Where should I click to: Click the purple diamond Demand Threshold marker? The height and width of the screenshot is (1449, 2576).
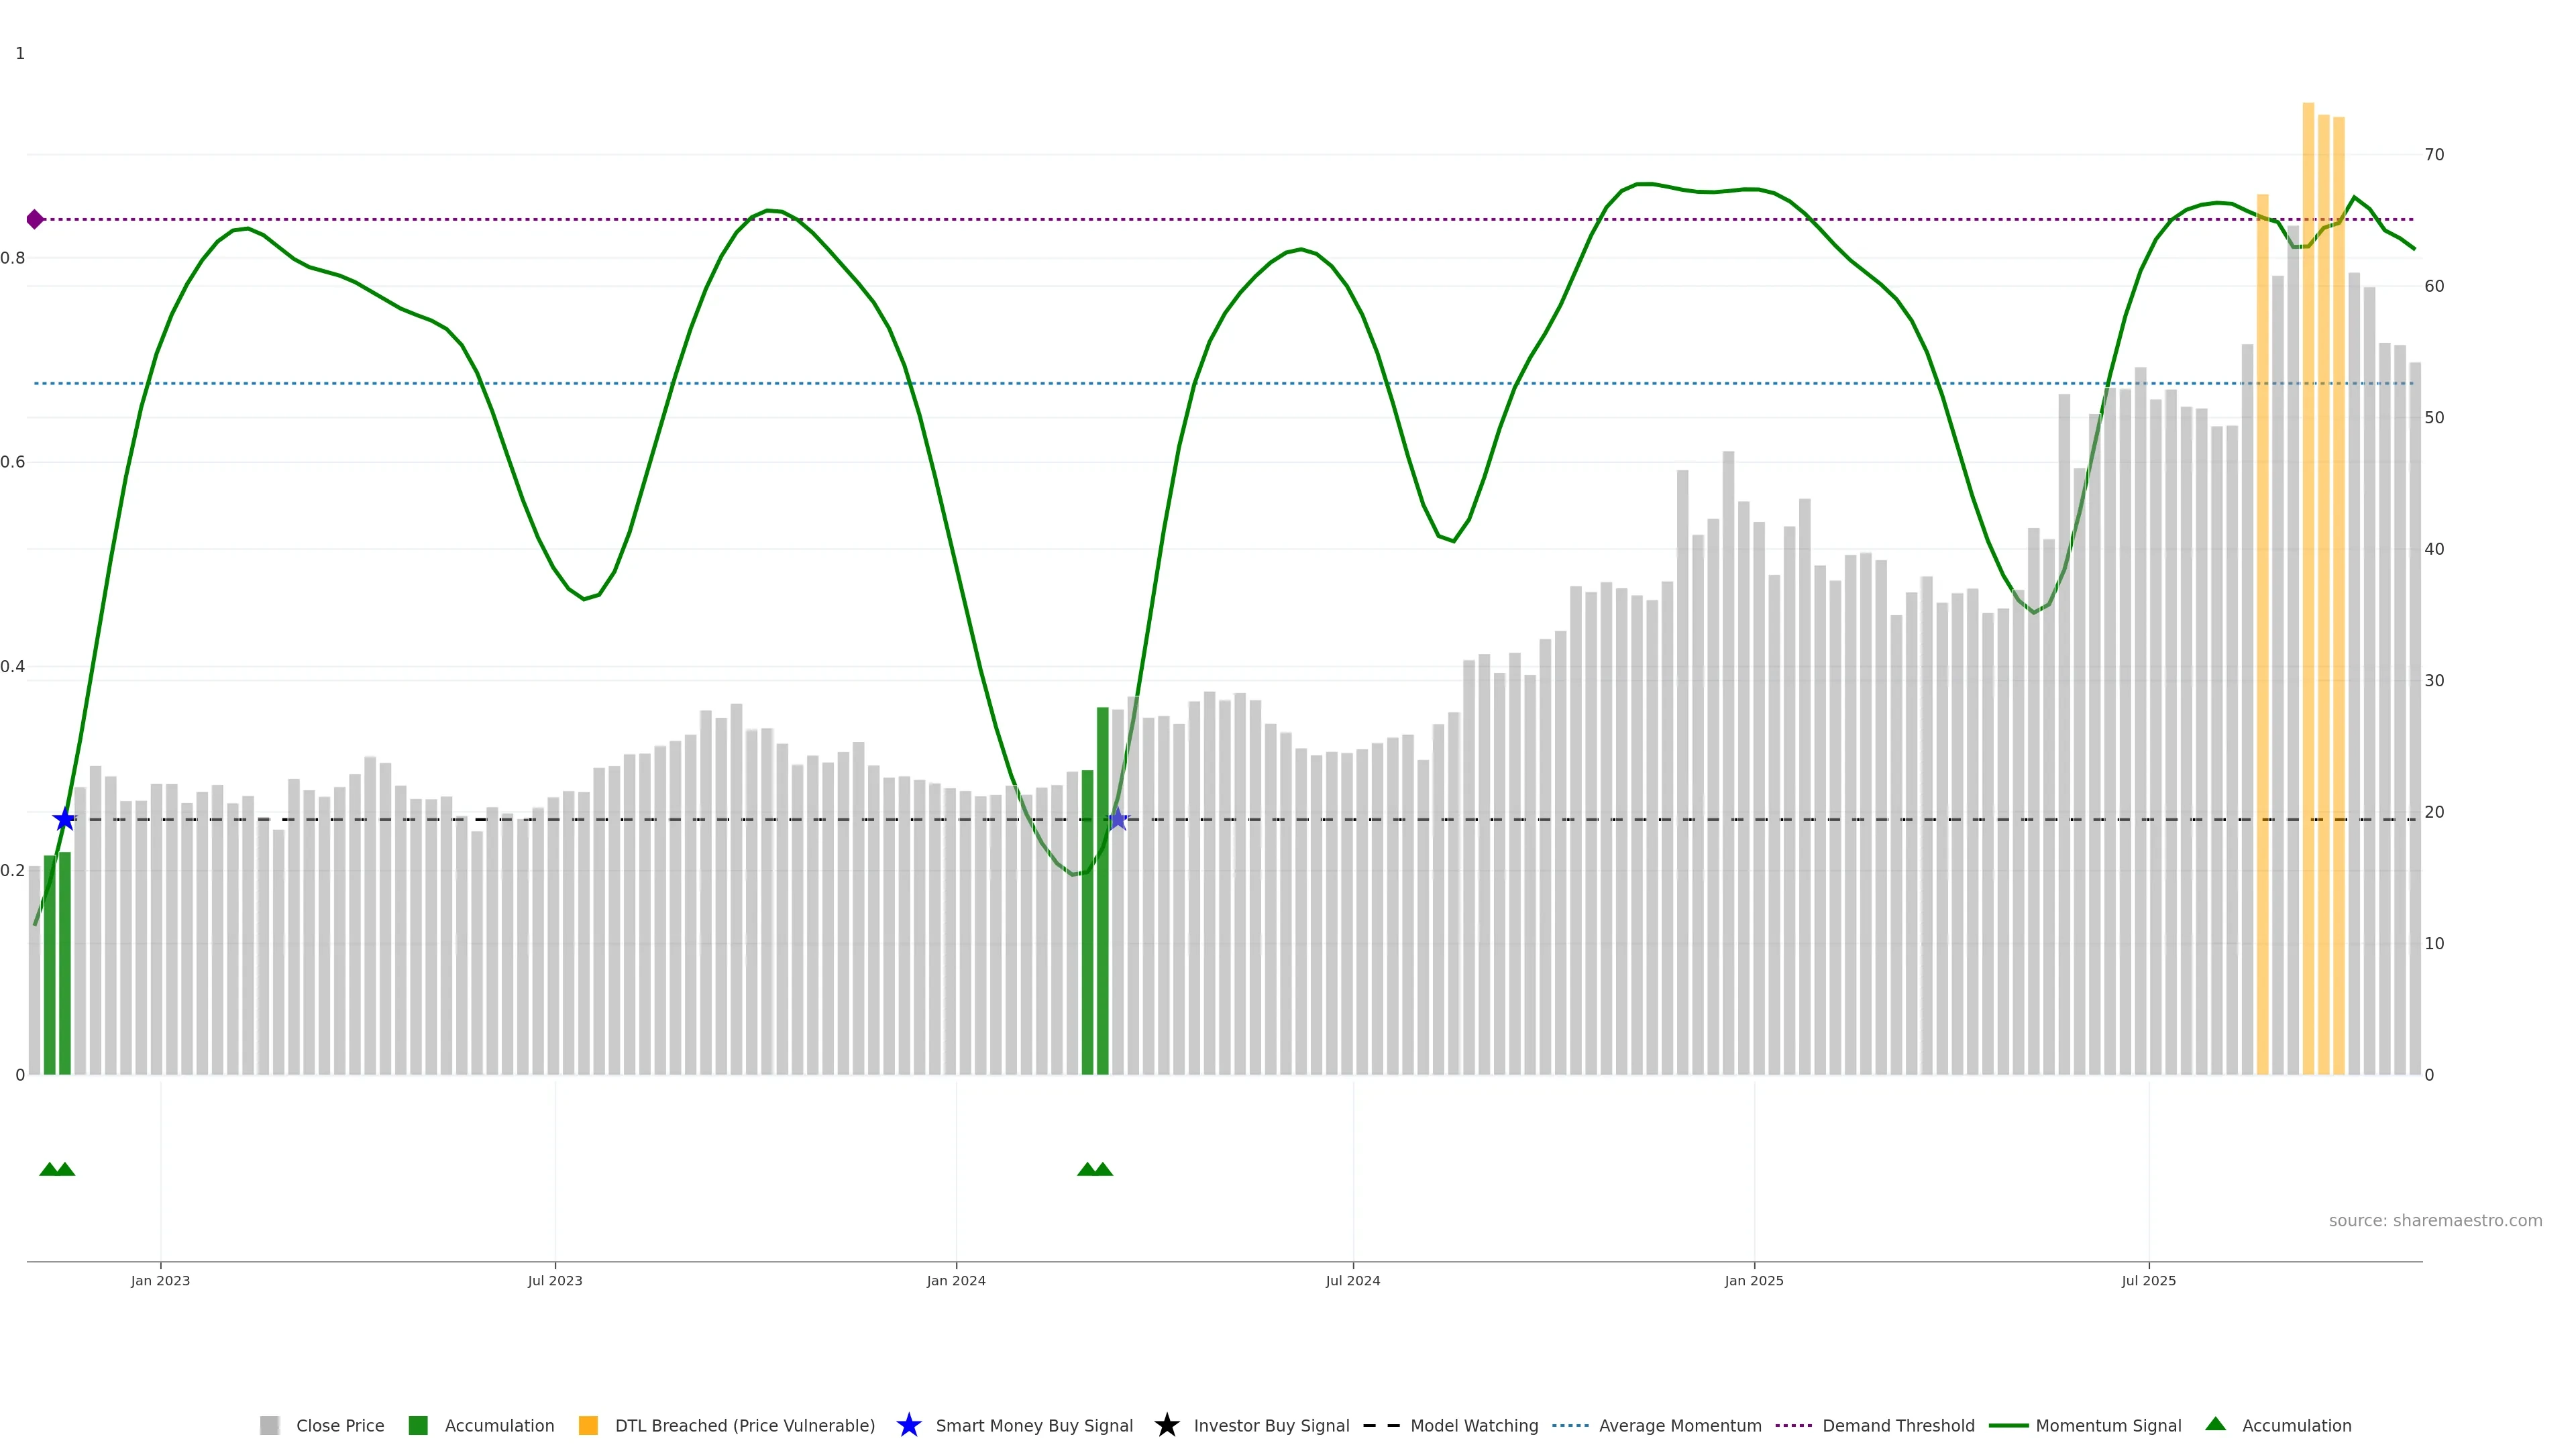click(x=35, y=219)
